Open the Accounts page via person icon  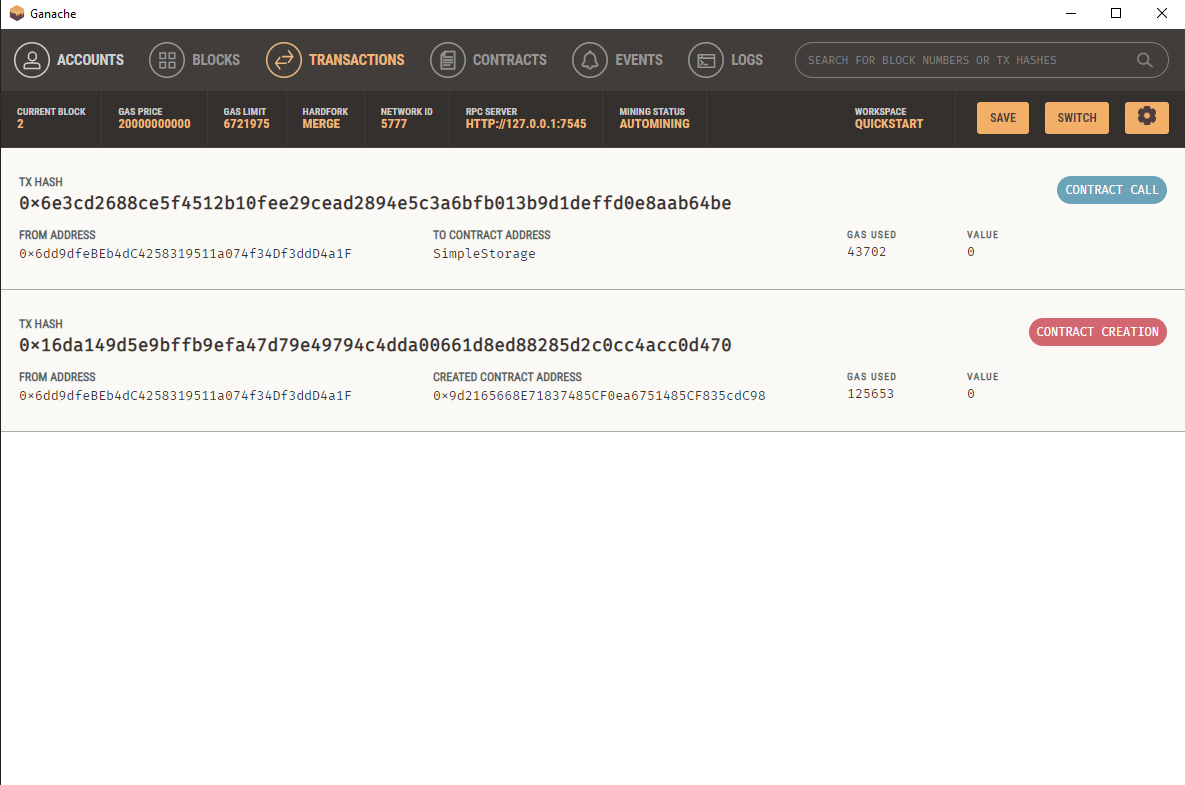click(x=32, y=60)
